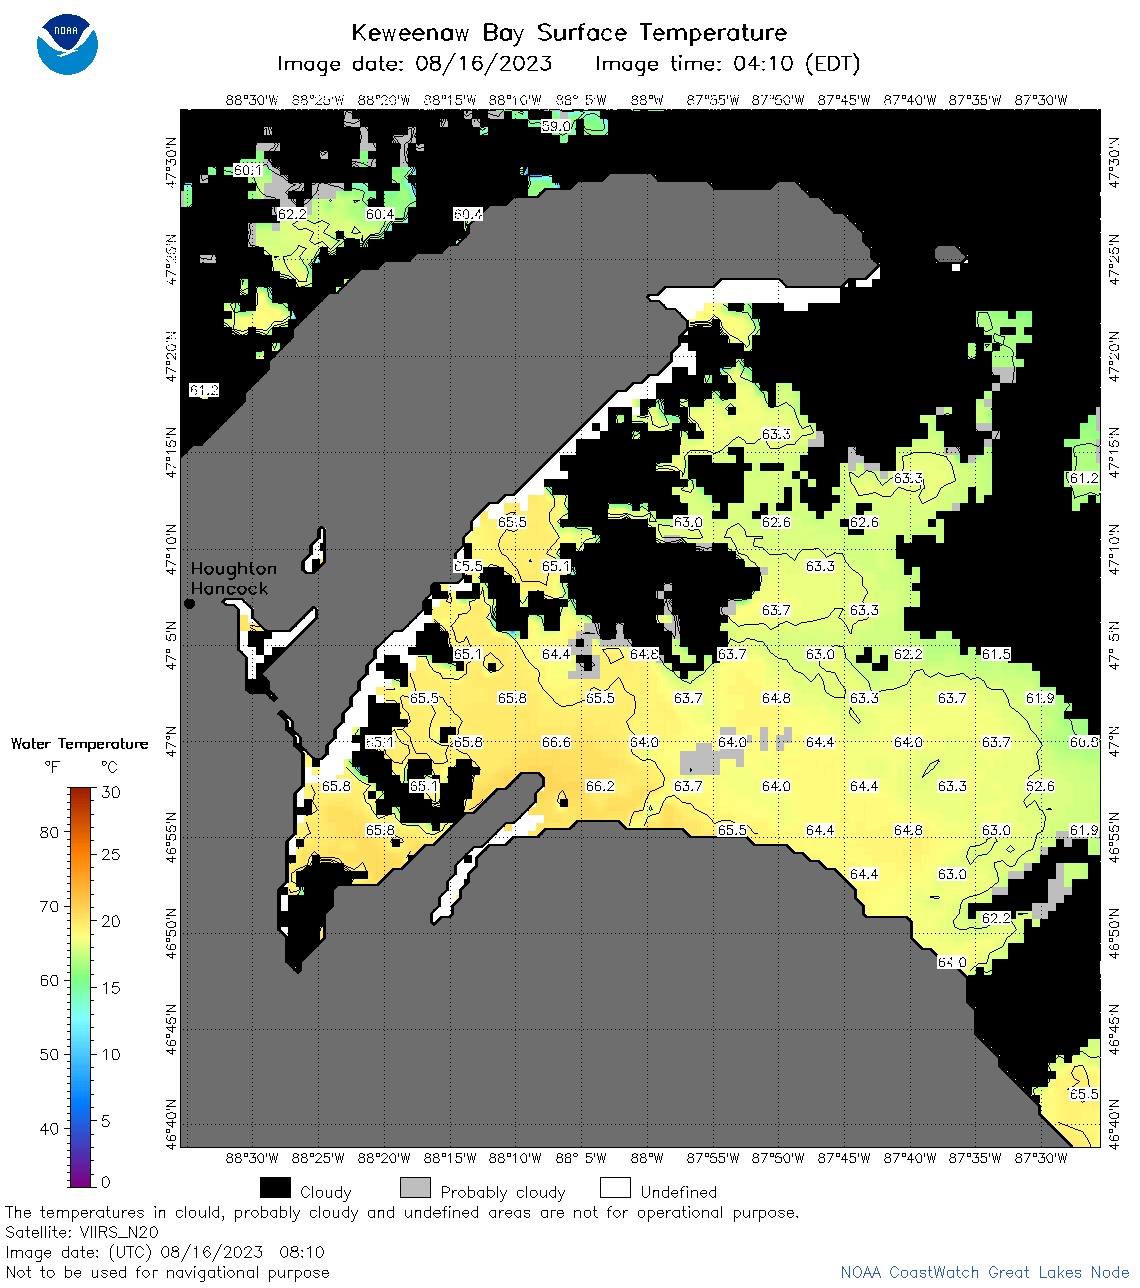This screenshot has width=1140, height=1288.
Task: Click the Image time 04:10 (EDT) text
Action: [x=728, y=64]
